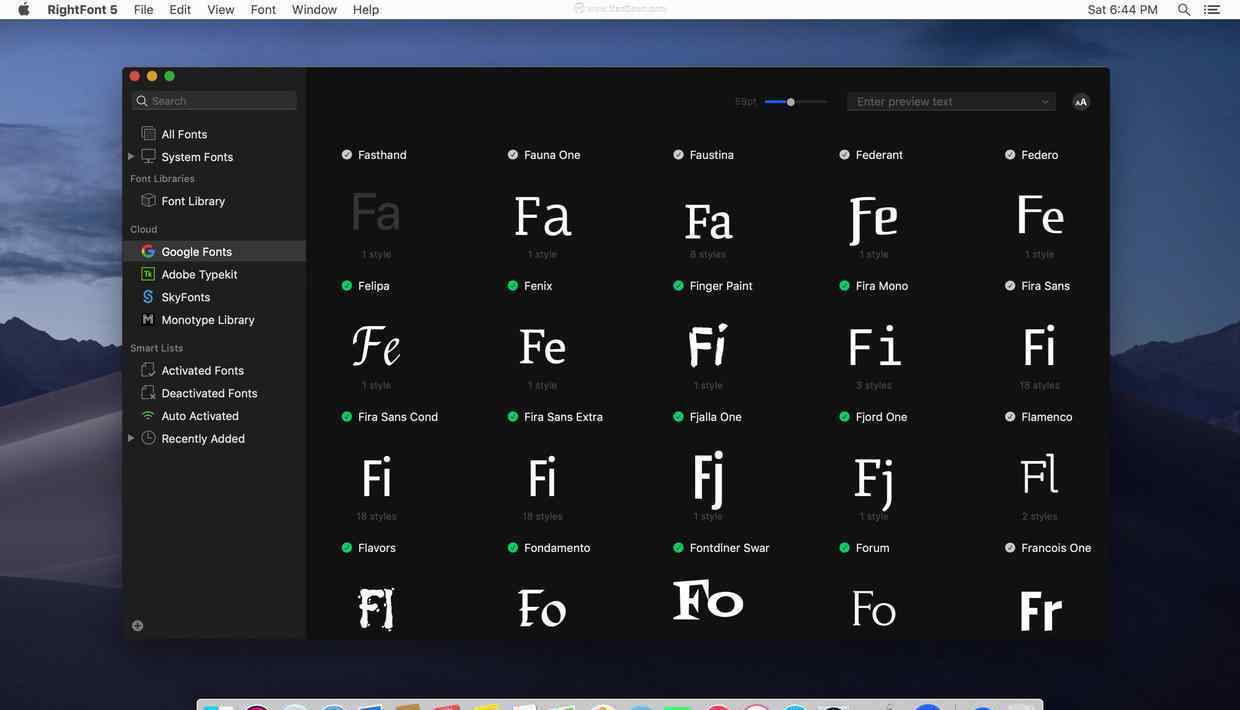Click the Recently Added clock icon
Screen dimensions: 1240x710
[148, 438]
